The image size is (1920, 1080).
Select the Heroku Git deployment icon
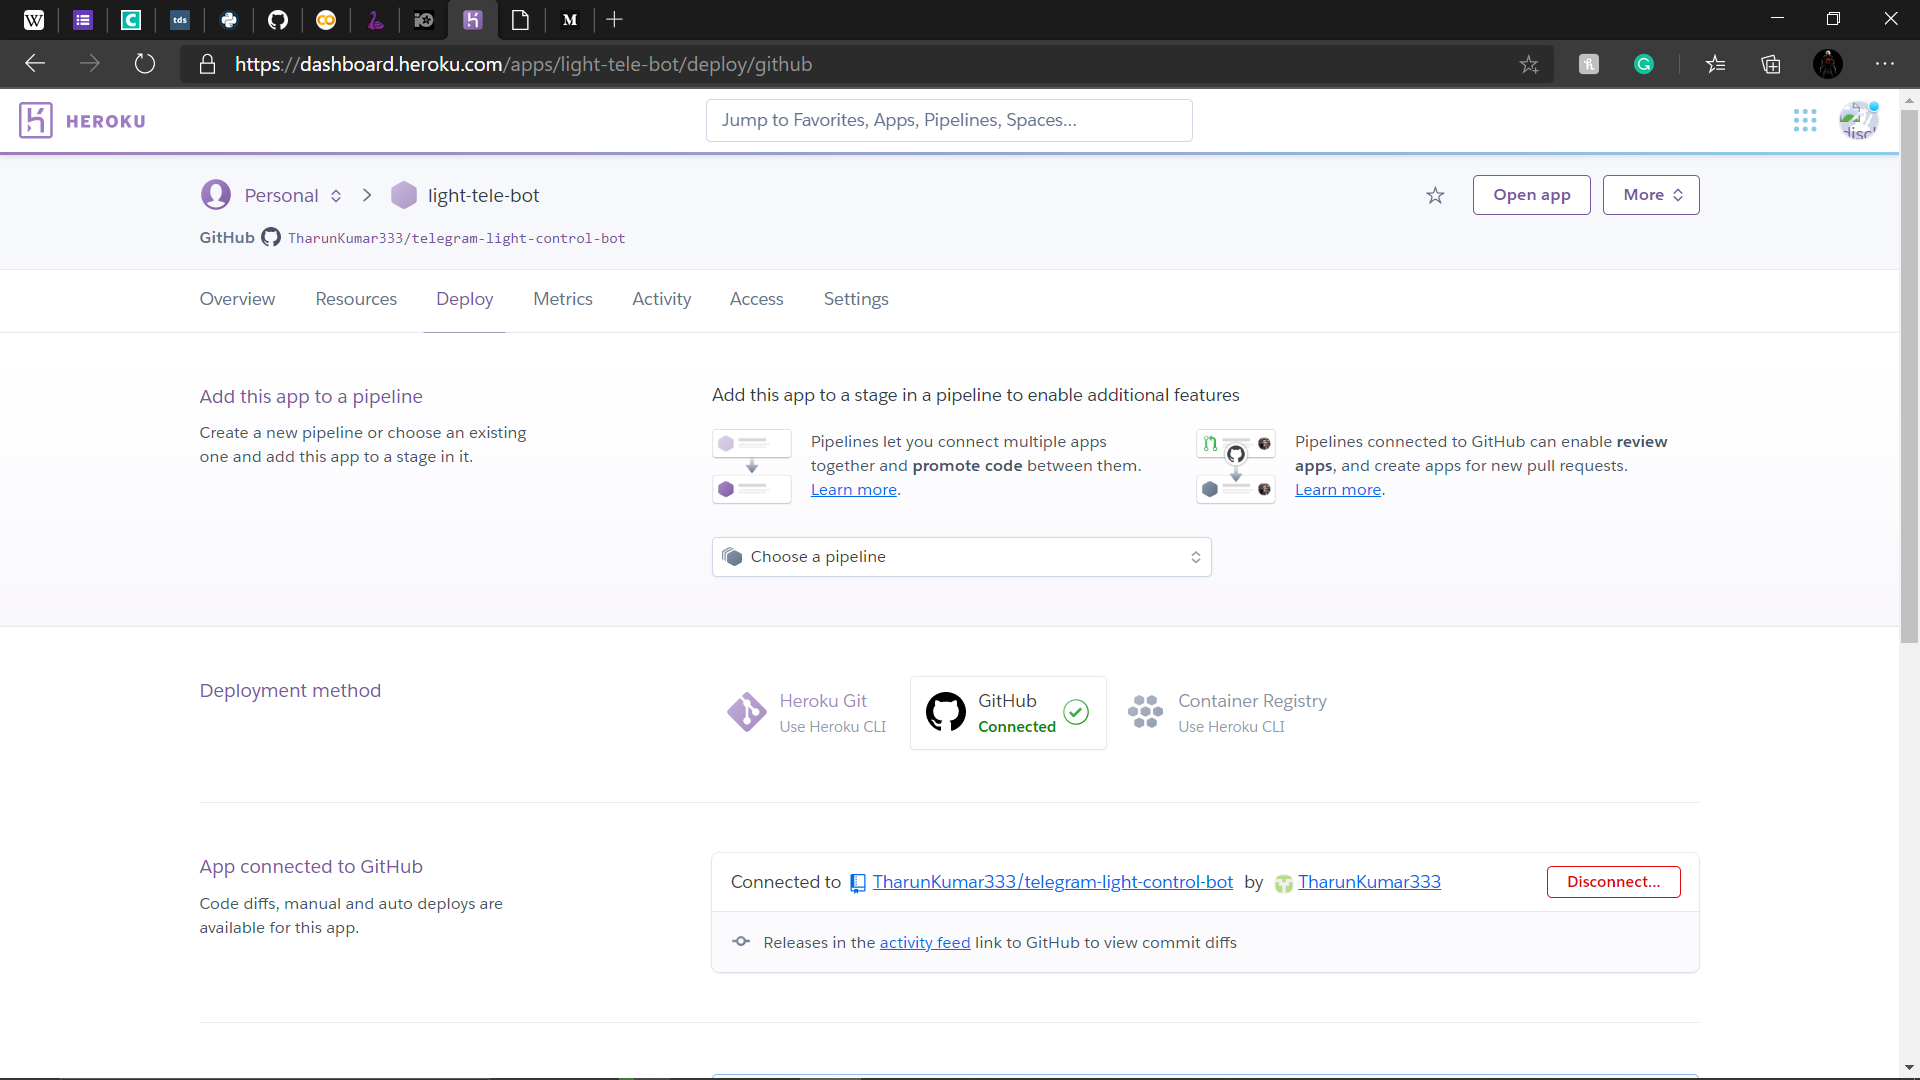click(x=747, y=713)
